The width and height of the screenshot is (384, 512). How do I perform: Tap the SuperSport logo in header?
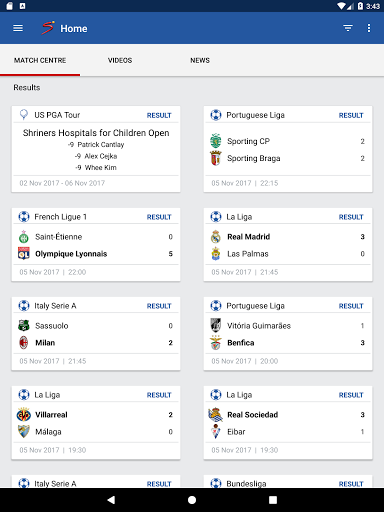coord(48,28)
